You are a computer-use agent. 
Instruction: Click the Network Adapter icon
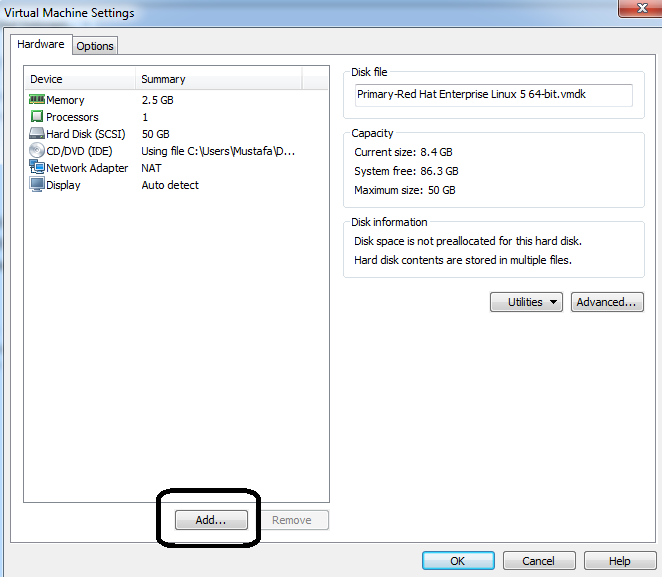pos(37,168)
